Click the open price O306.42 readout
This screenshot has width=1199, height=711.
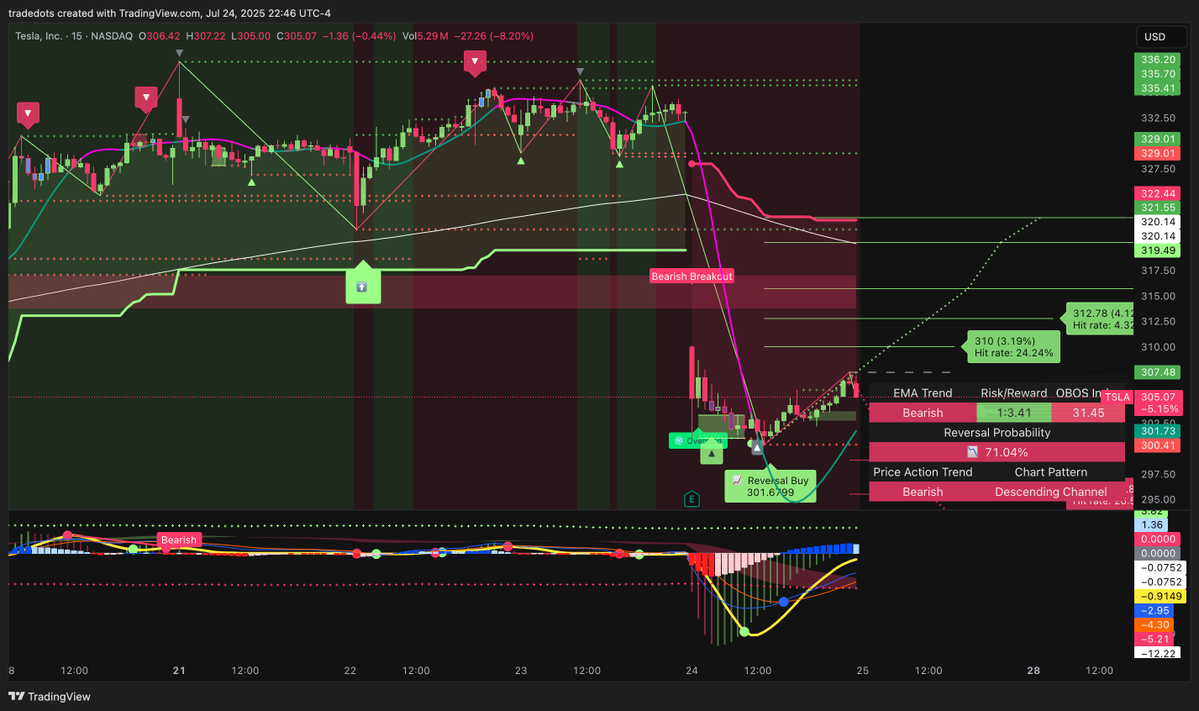(159, 36)
